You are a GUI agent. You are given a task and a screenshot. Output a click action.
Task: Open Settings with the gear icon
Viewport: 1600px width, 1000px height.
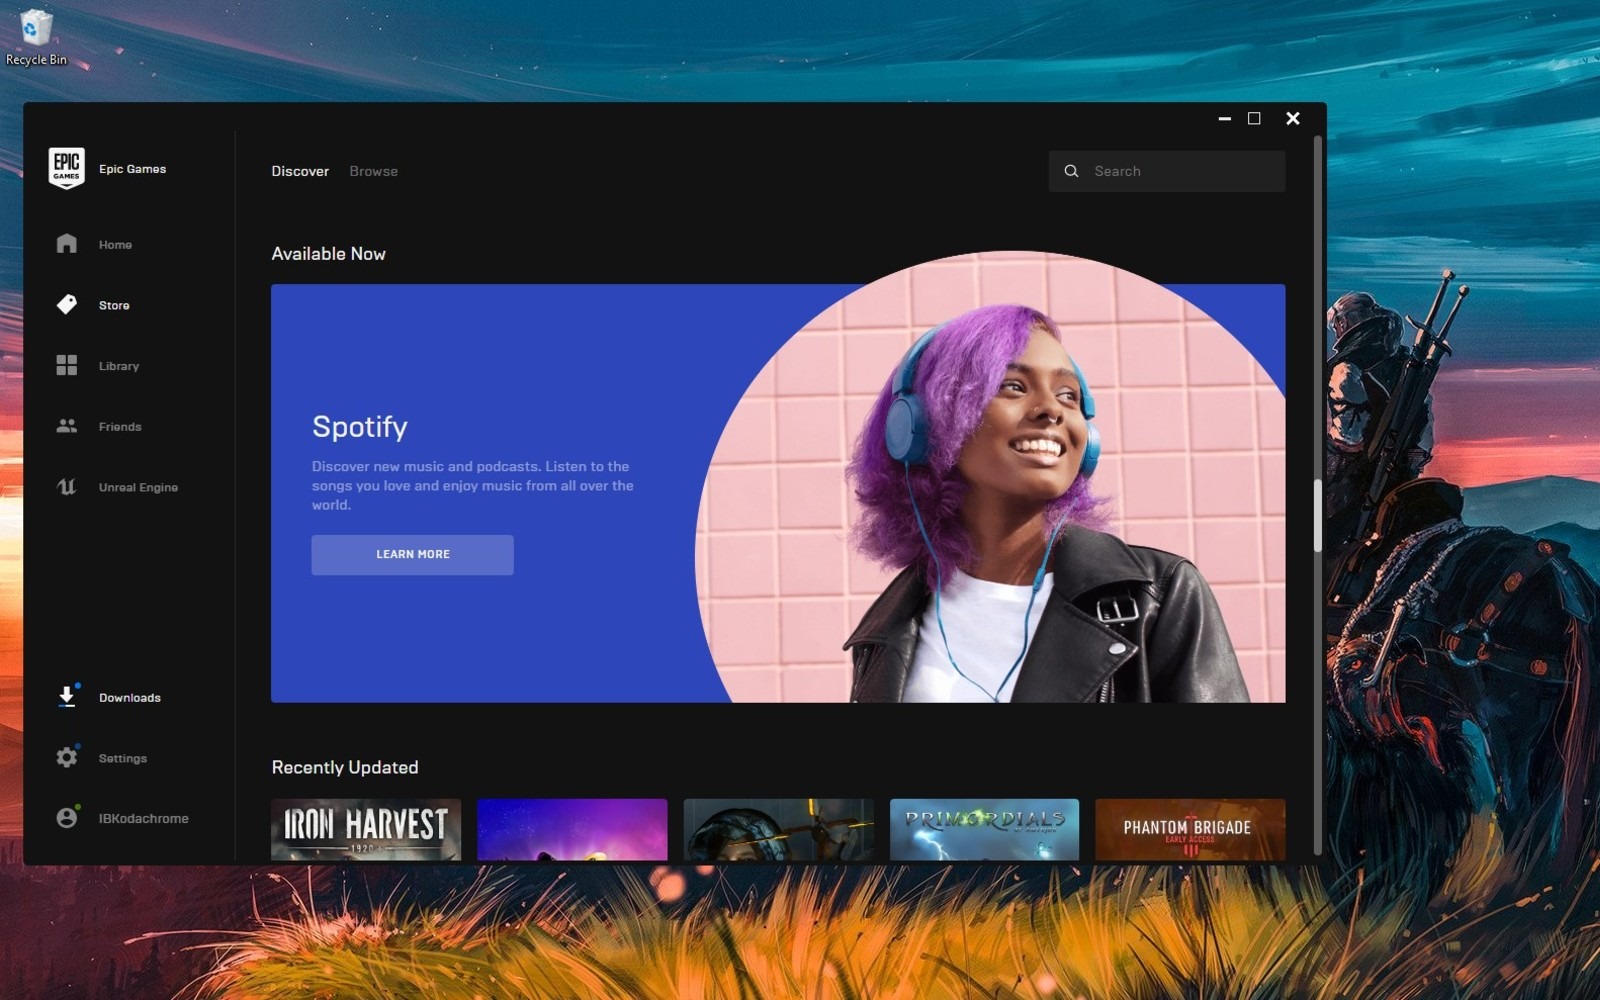67,757
